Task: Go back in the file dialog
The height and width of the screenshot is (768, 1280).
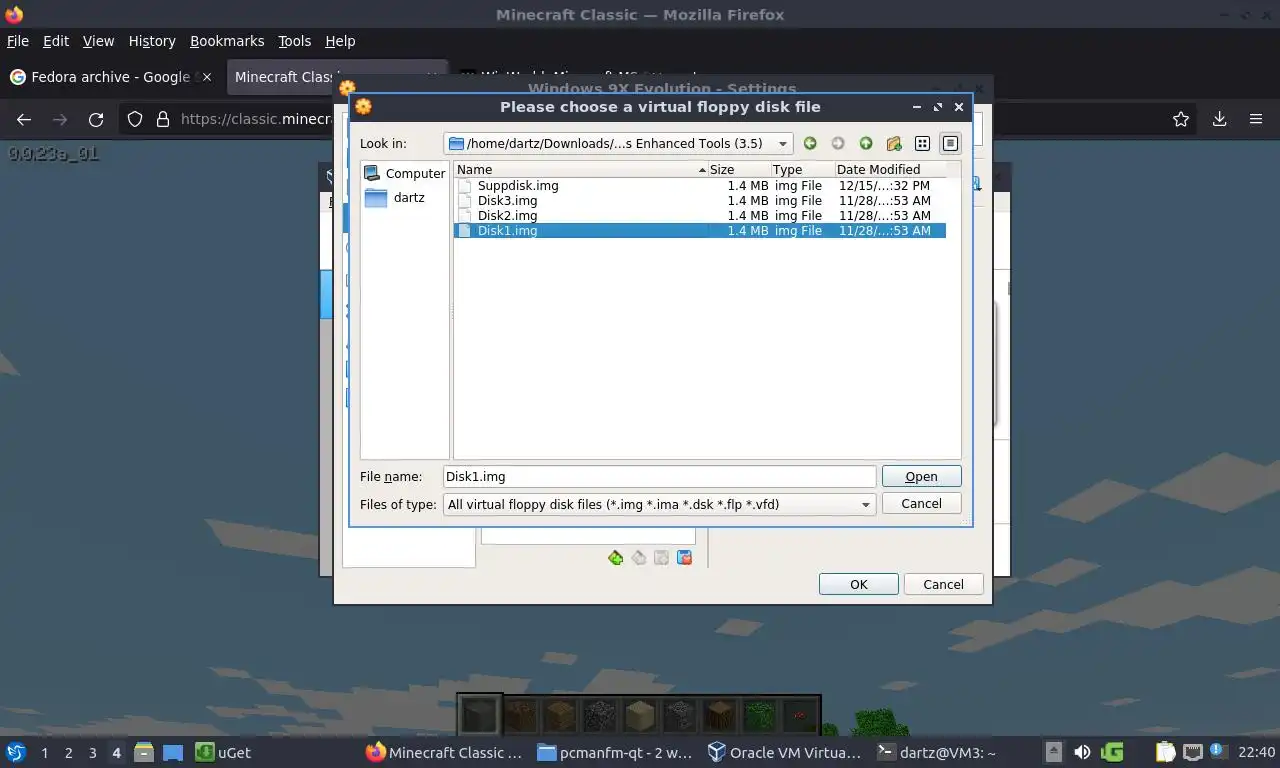Action: pos(810,143)
